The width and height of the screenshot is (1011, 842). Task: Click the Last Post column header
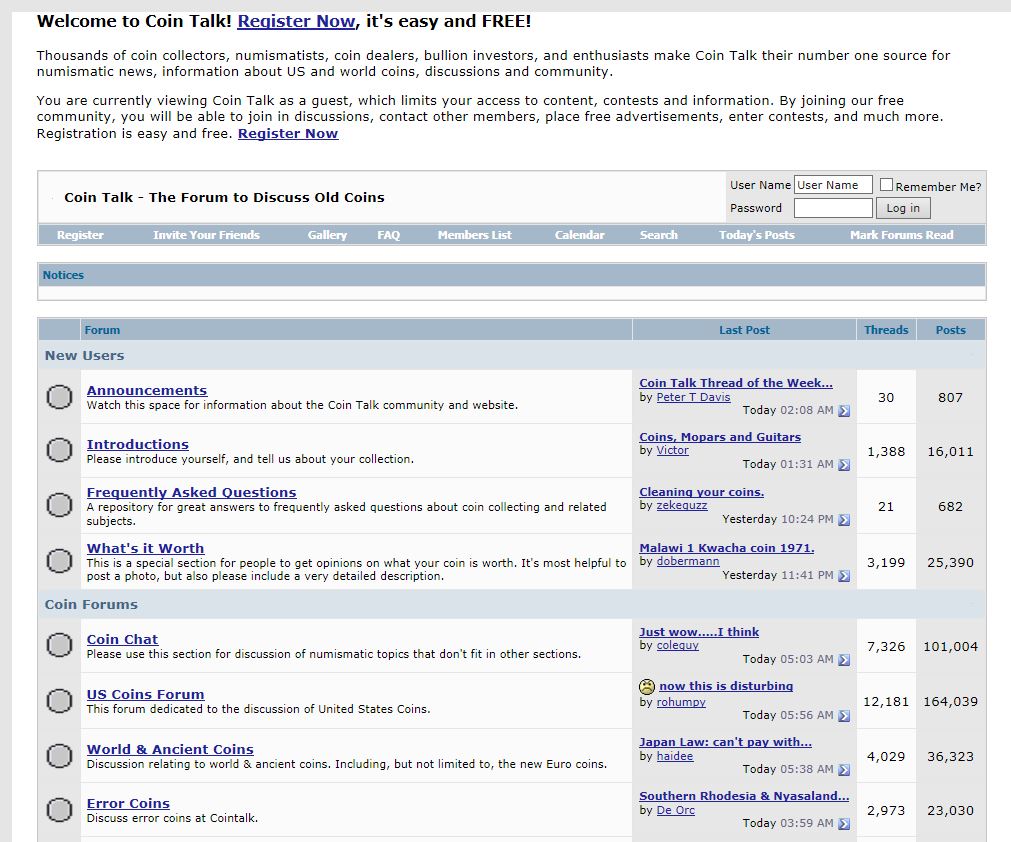coord(744,330)
